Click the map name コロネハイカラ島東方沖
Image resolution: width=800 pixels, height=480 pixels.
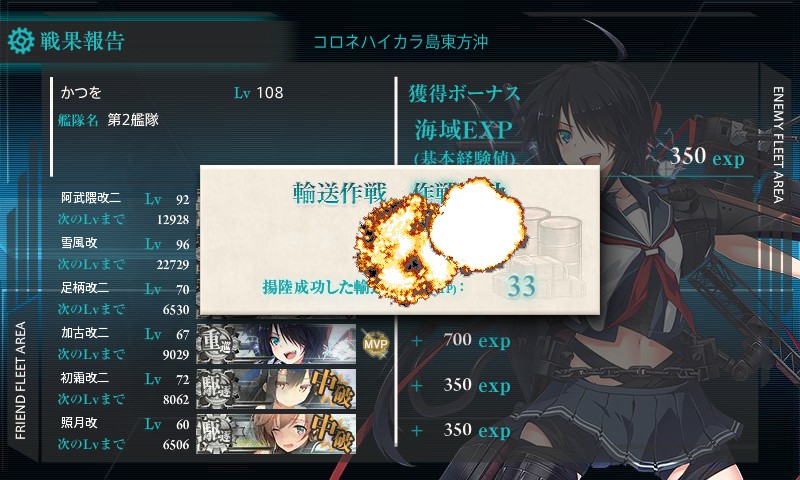pos(401,42)
